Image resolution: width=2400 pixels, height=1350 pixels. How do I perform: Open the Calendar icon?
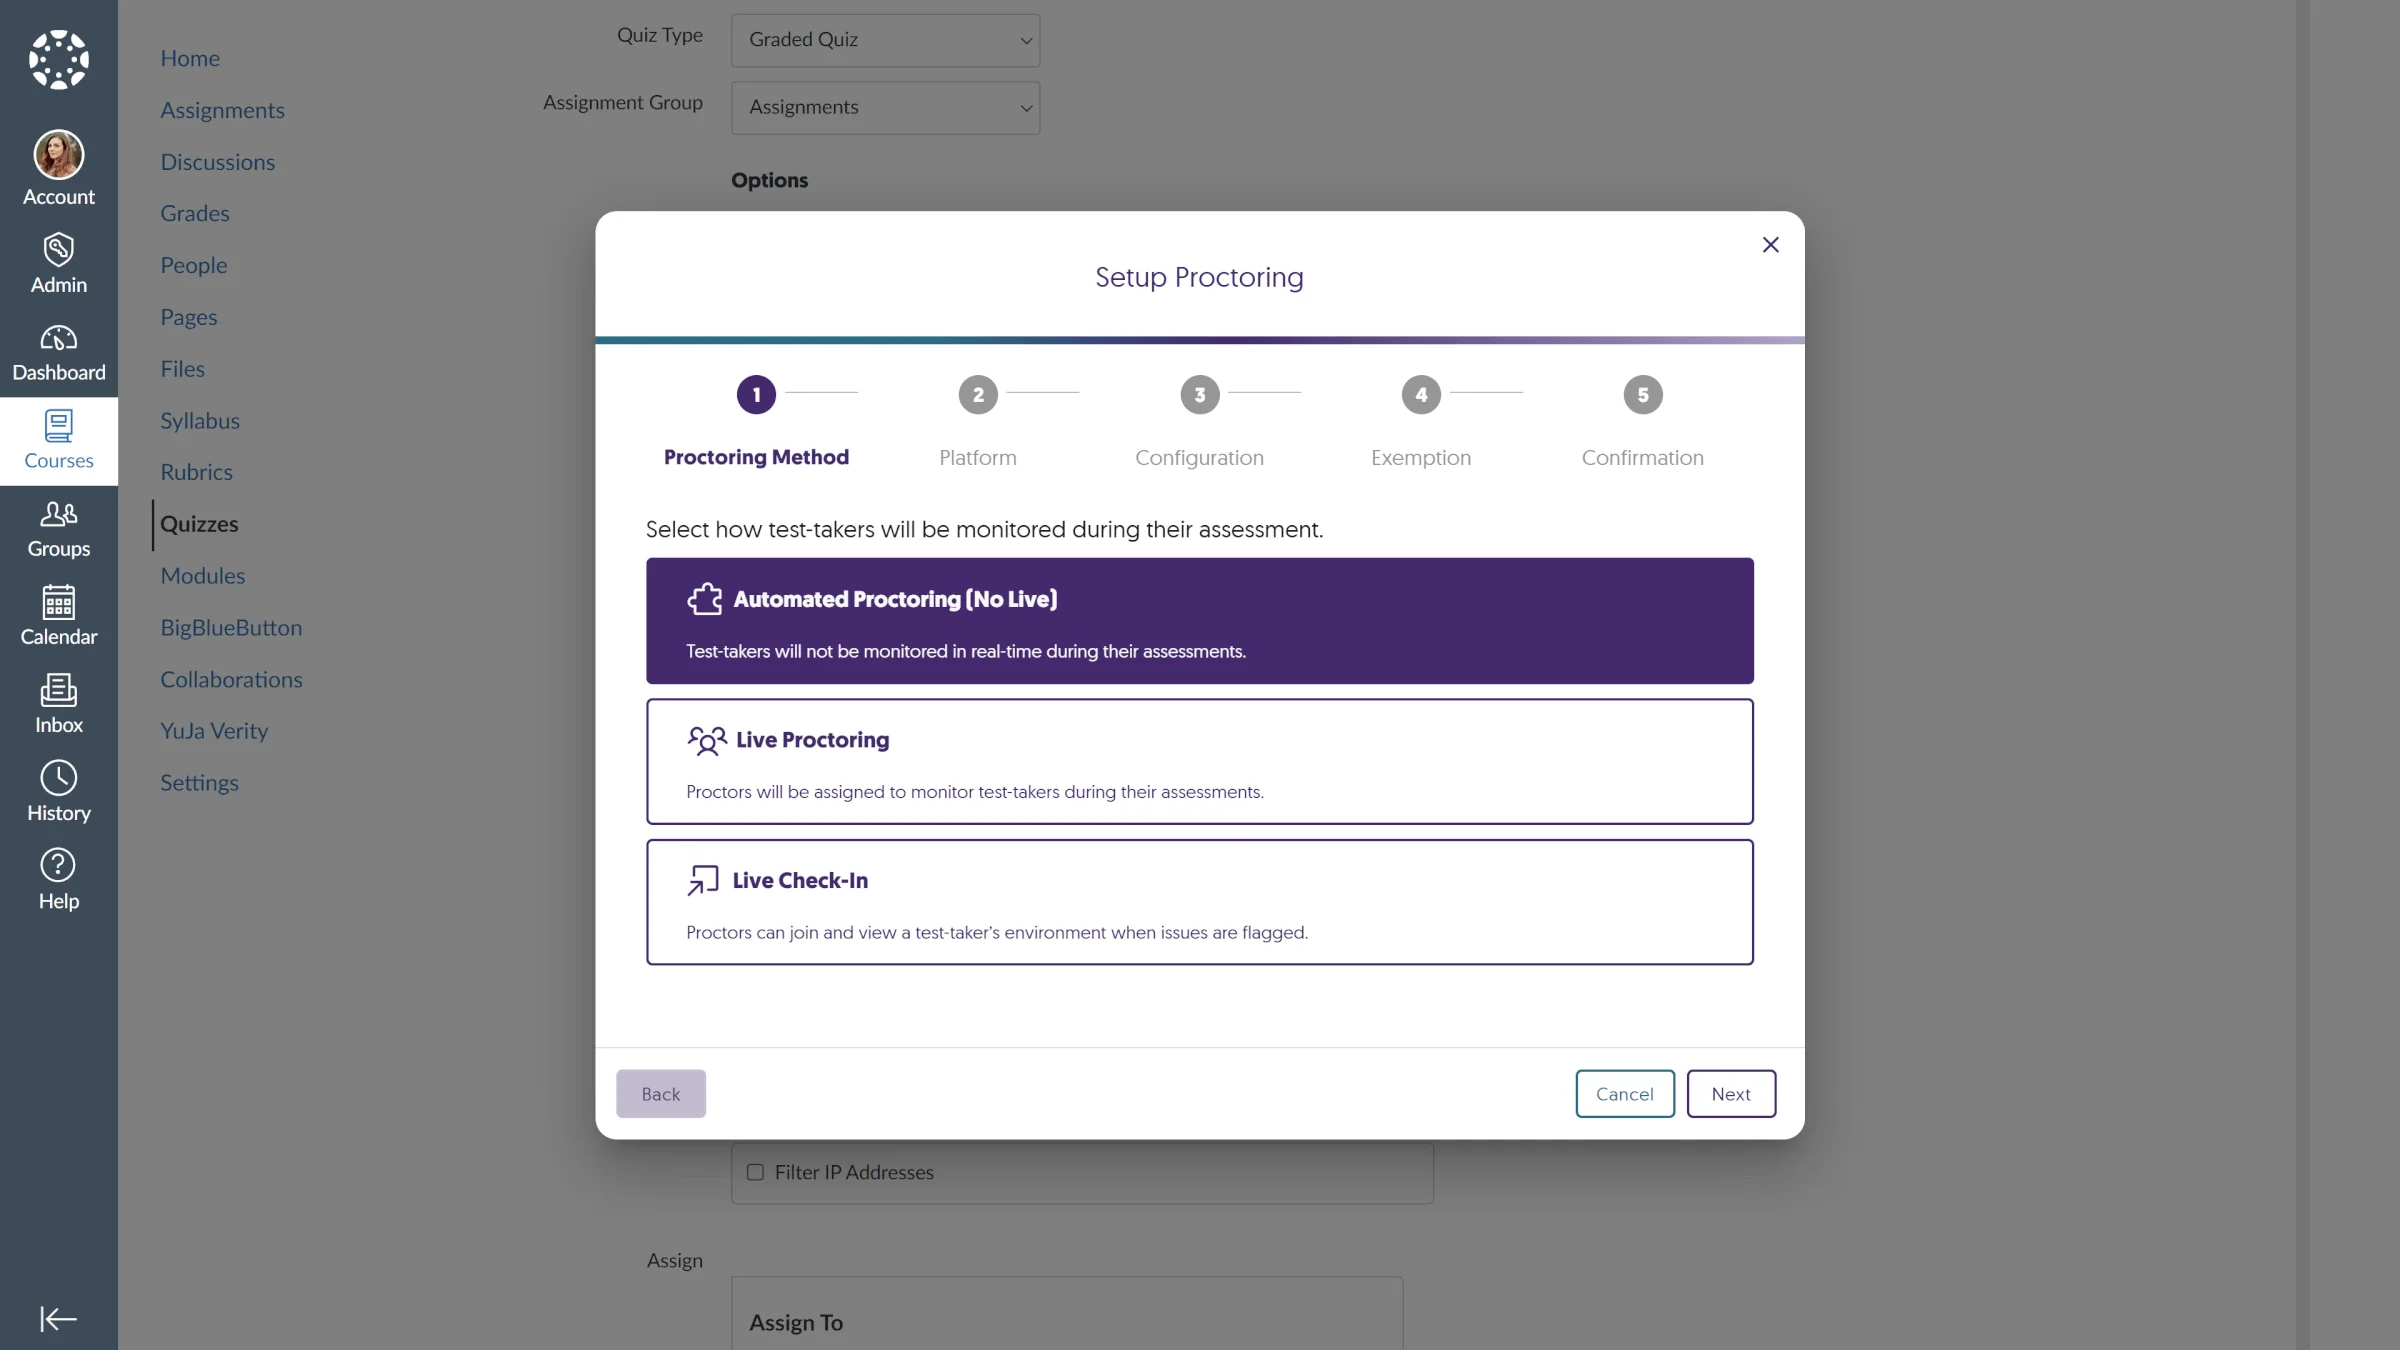click(58, 603)
